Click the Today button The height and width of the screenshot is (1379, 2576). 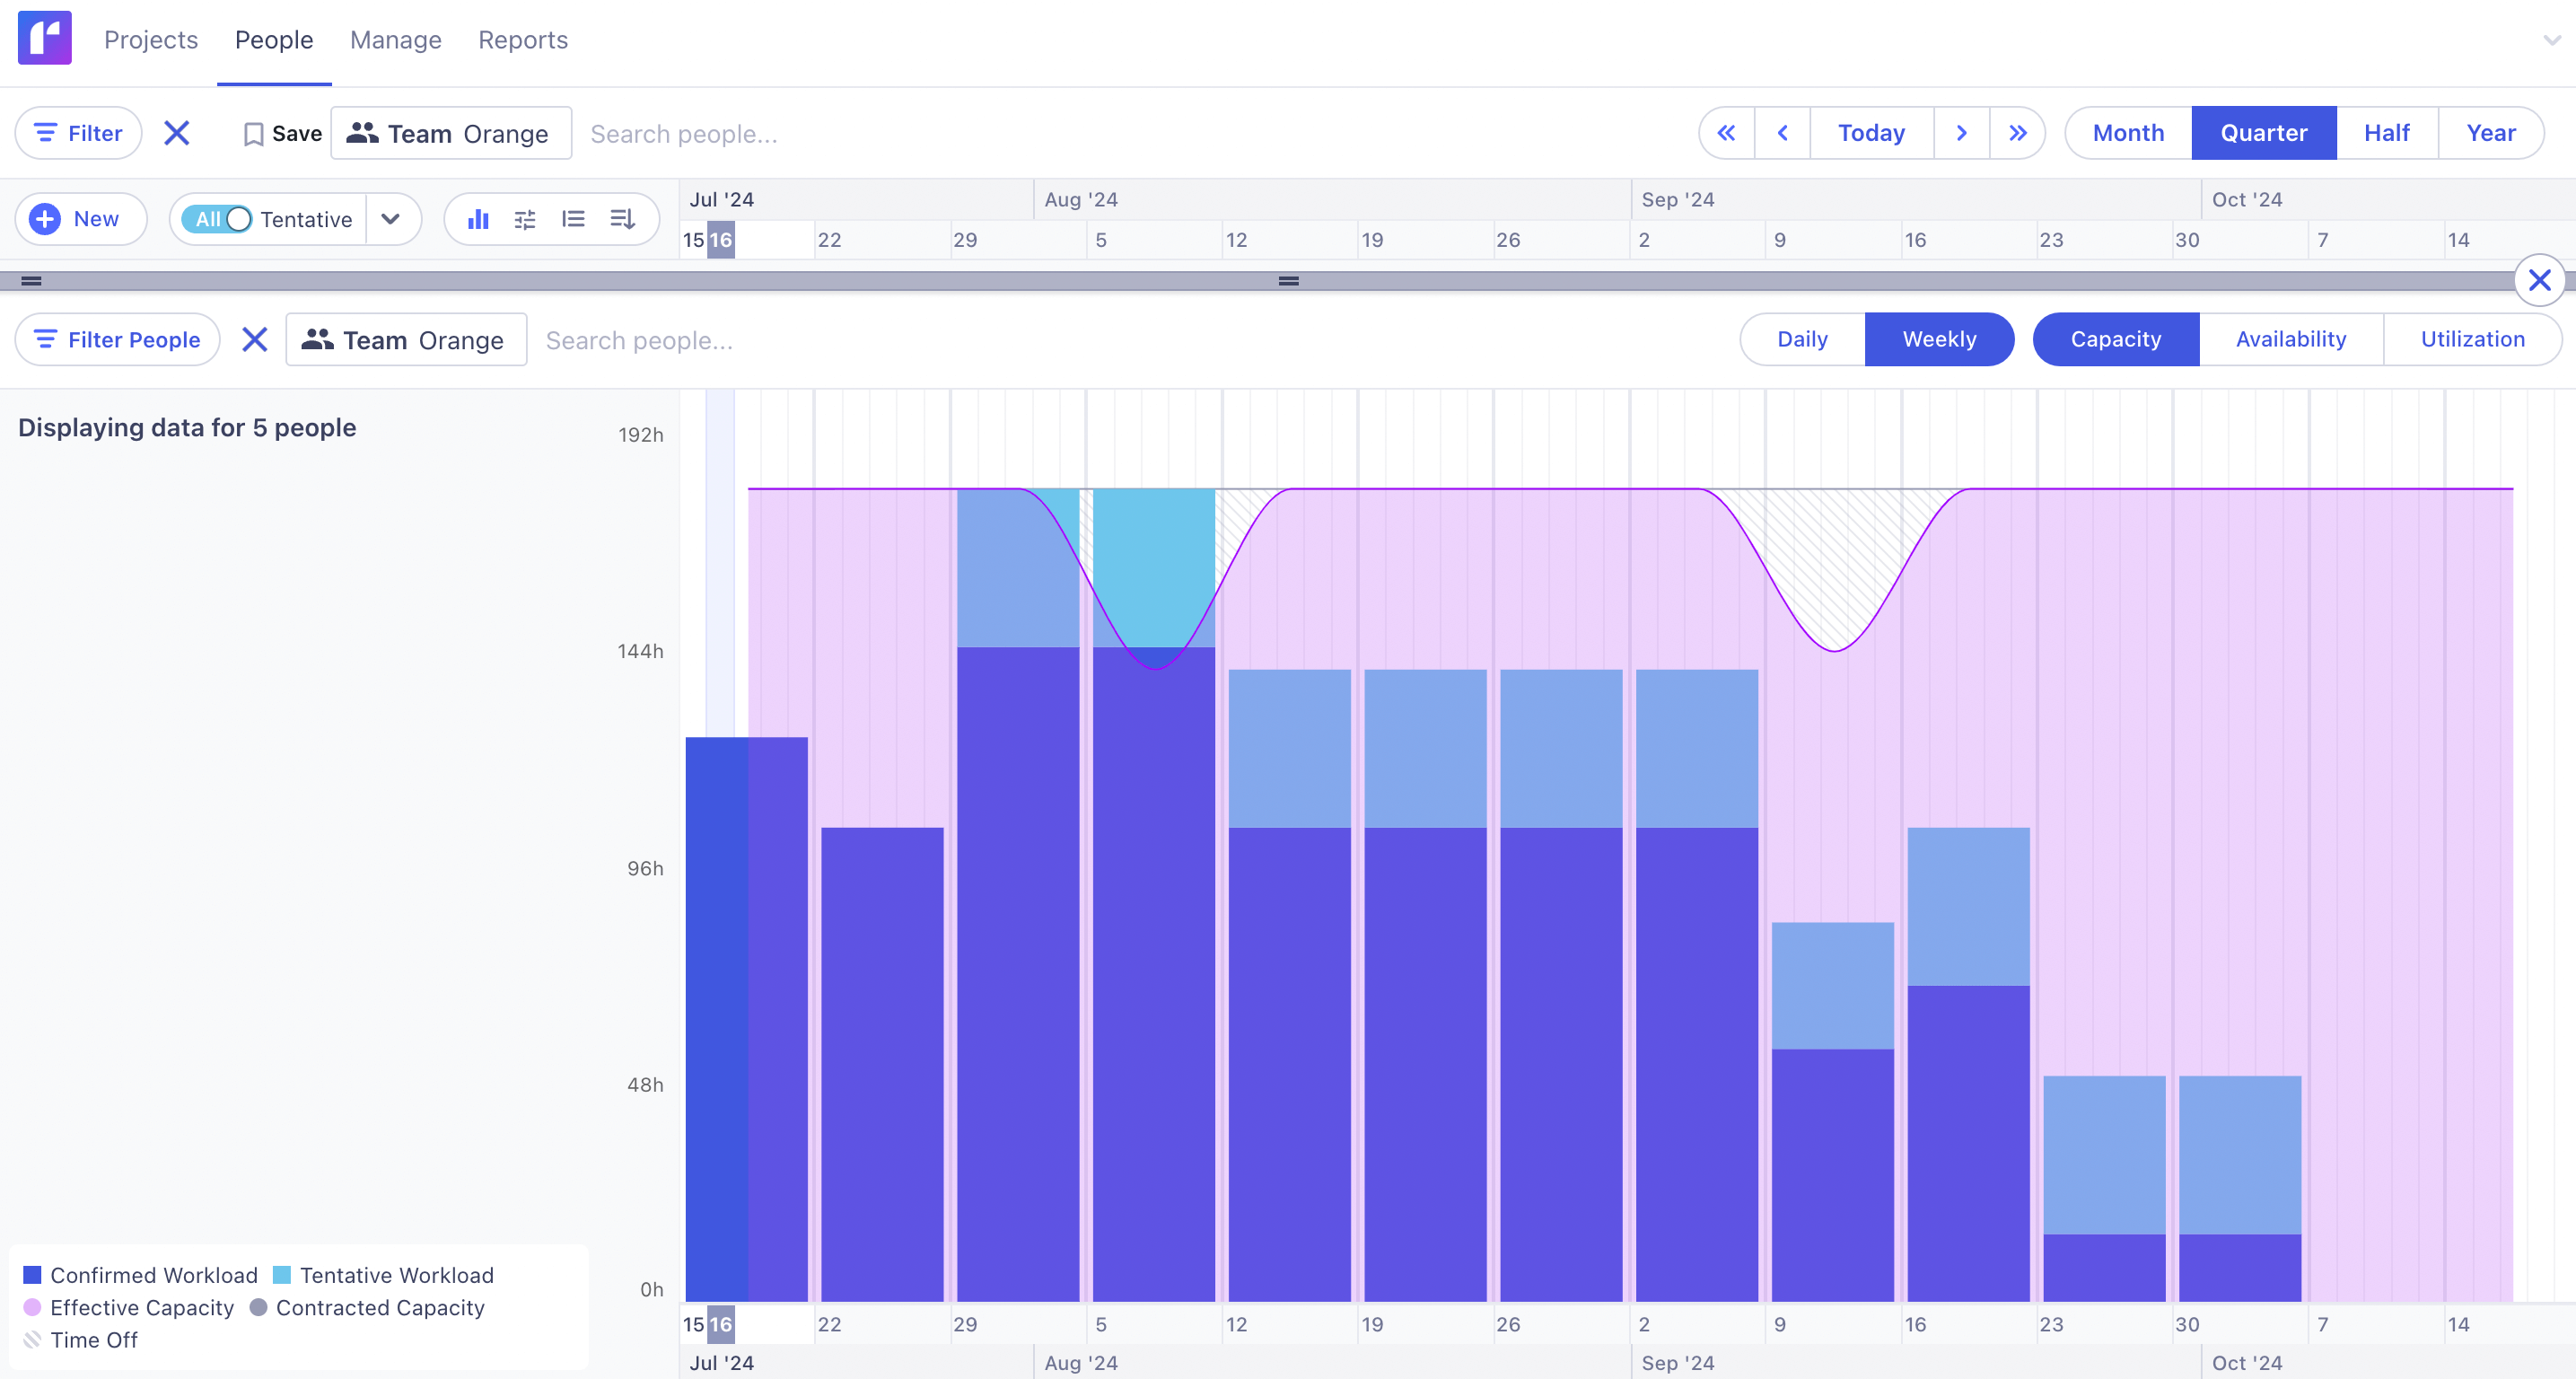pyautogui.click(x=1871, y=132)
